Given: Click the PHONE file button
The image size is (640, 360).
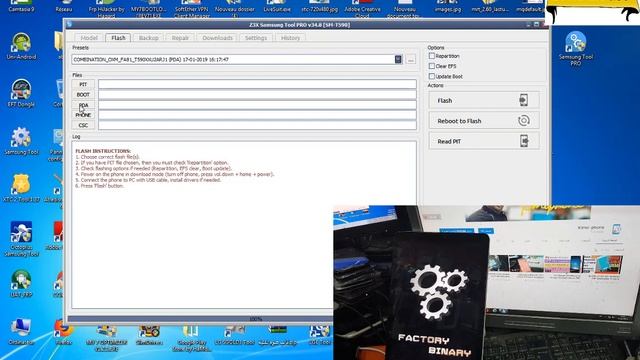Looking at the screenshot, I should [83, 115].
